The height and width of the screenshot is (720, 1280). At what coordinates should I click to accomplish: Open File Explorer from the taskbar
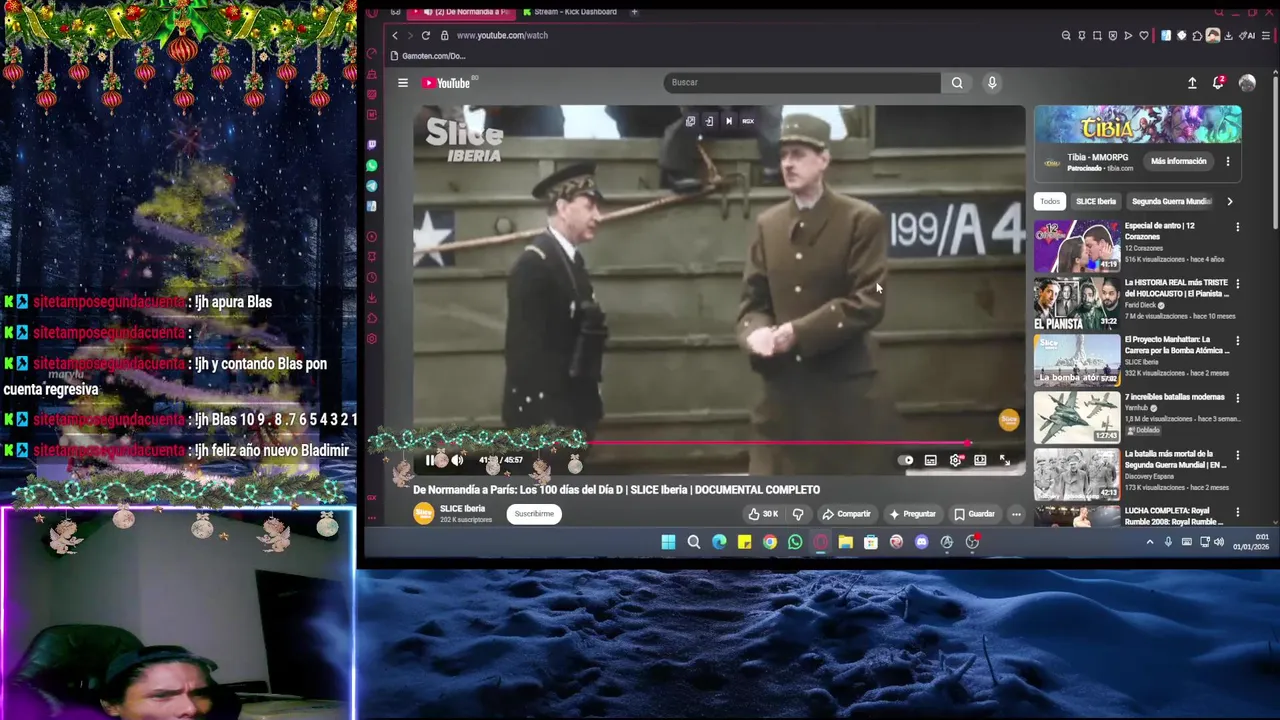[845, 542]
